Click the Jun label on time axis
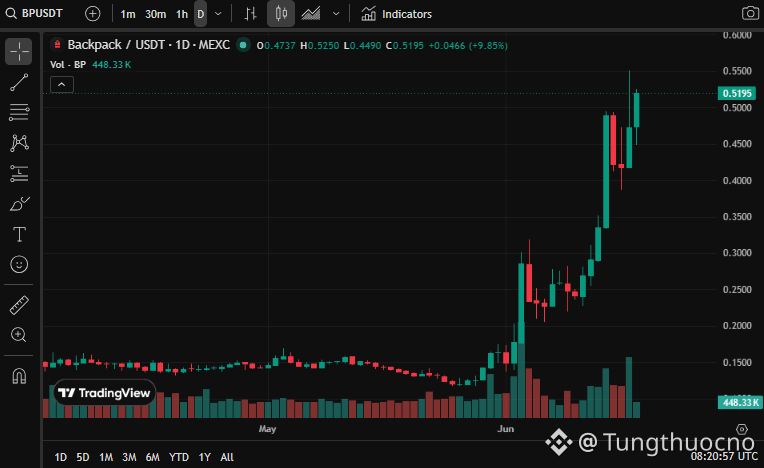The image size is (764, 468). [x=506, y=429]
